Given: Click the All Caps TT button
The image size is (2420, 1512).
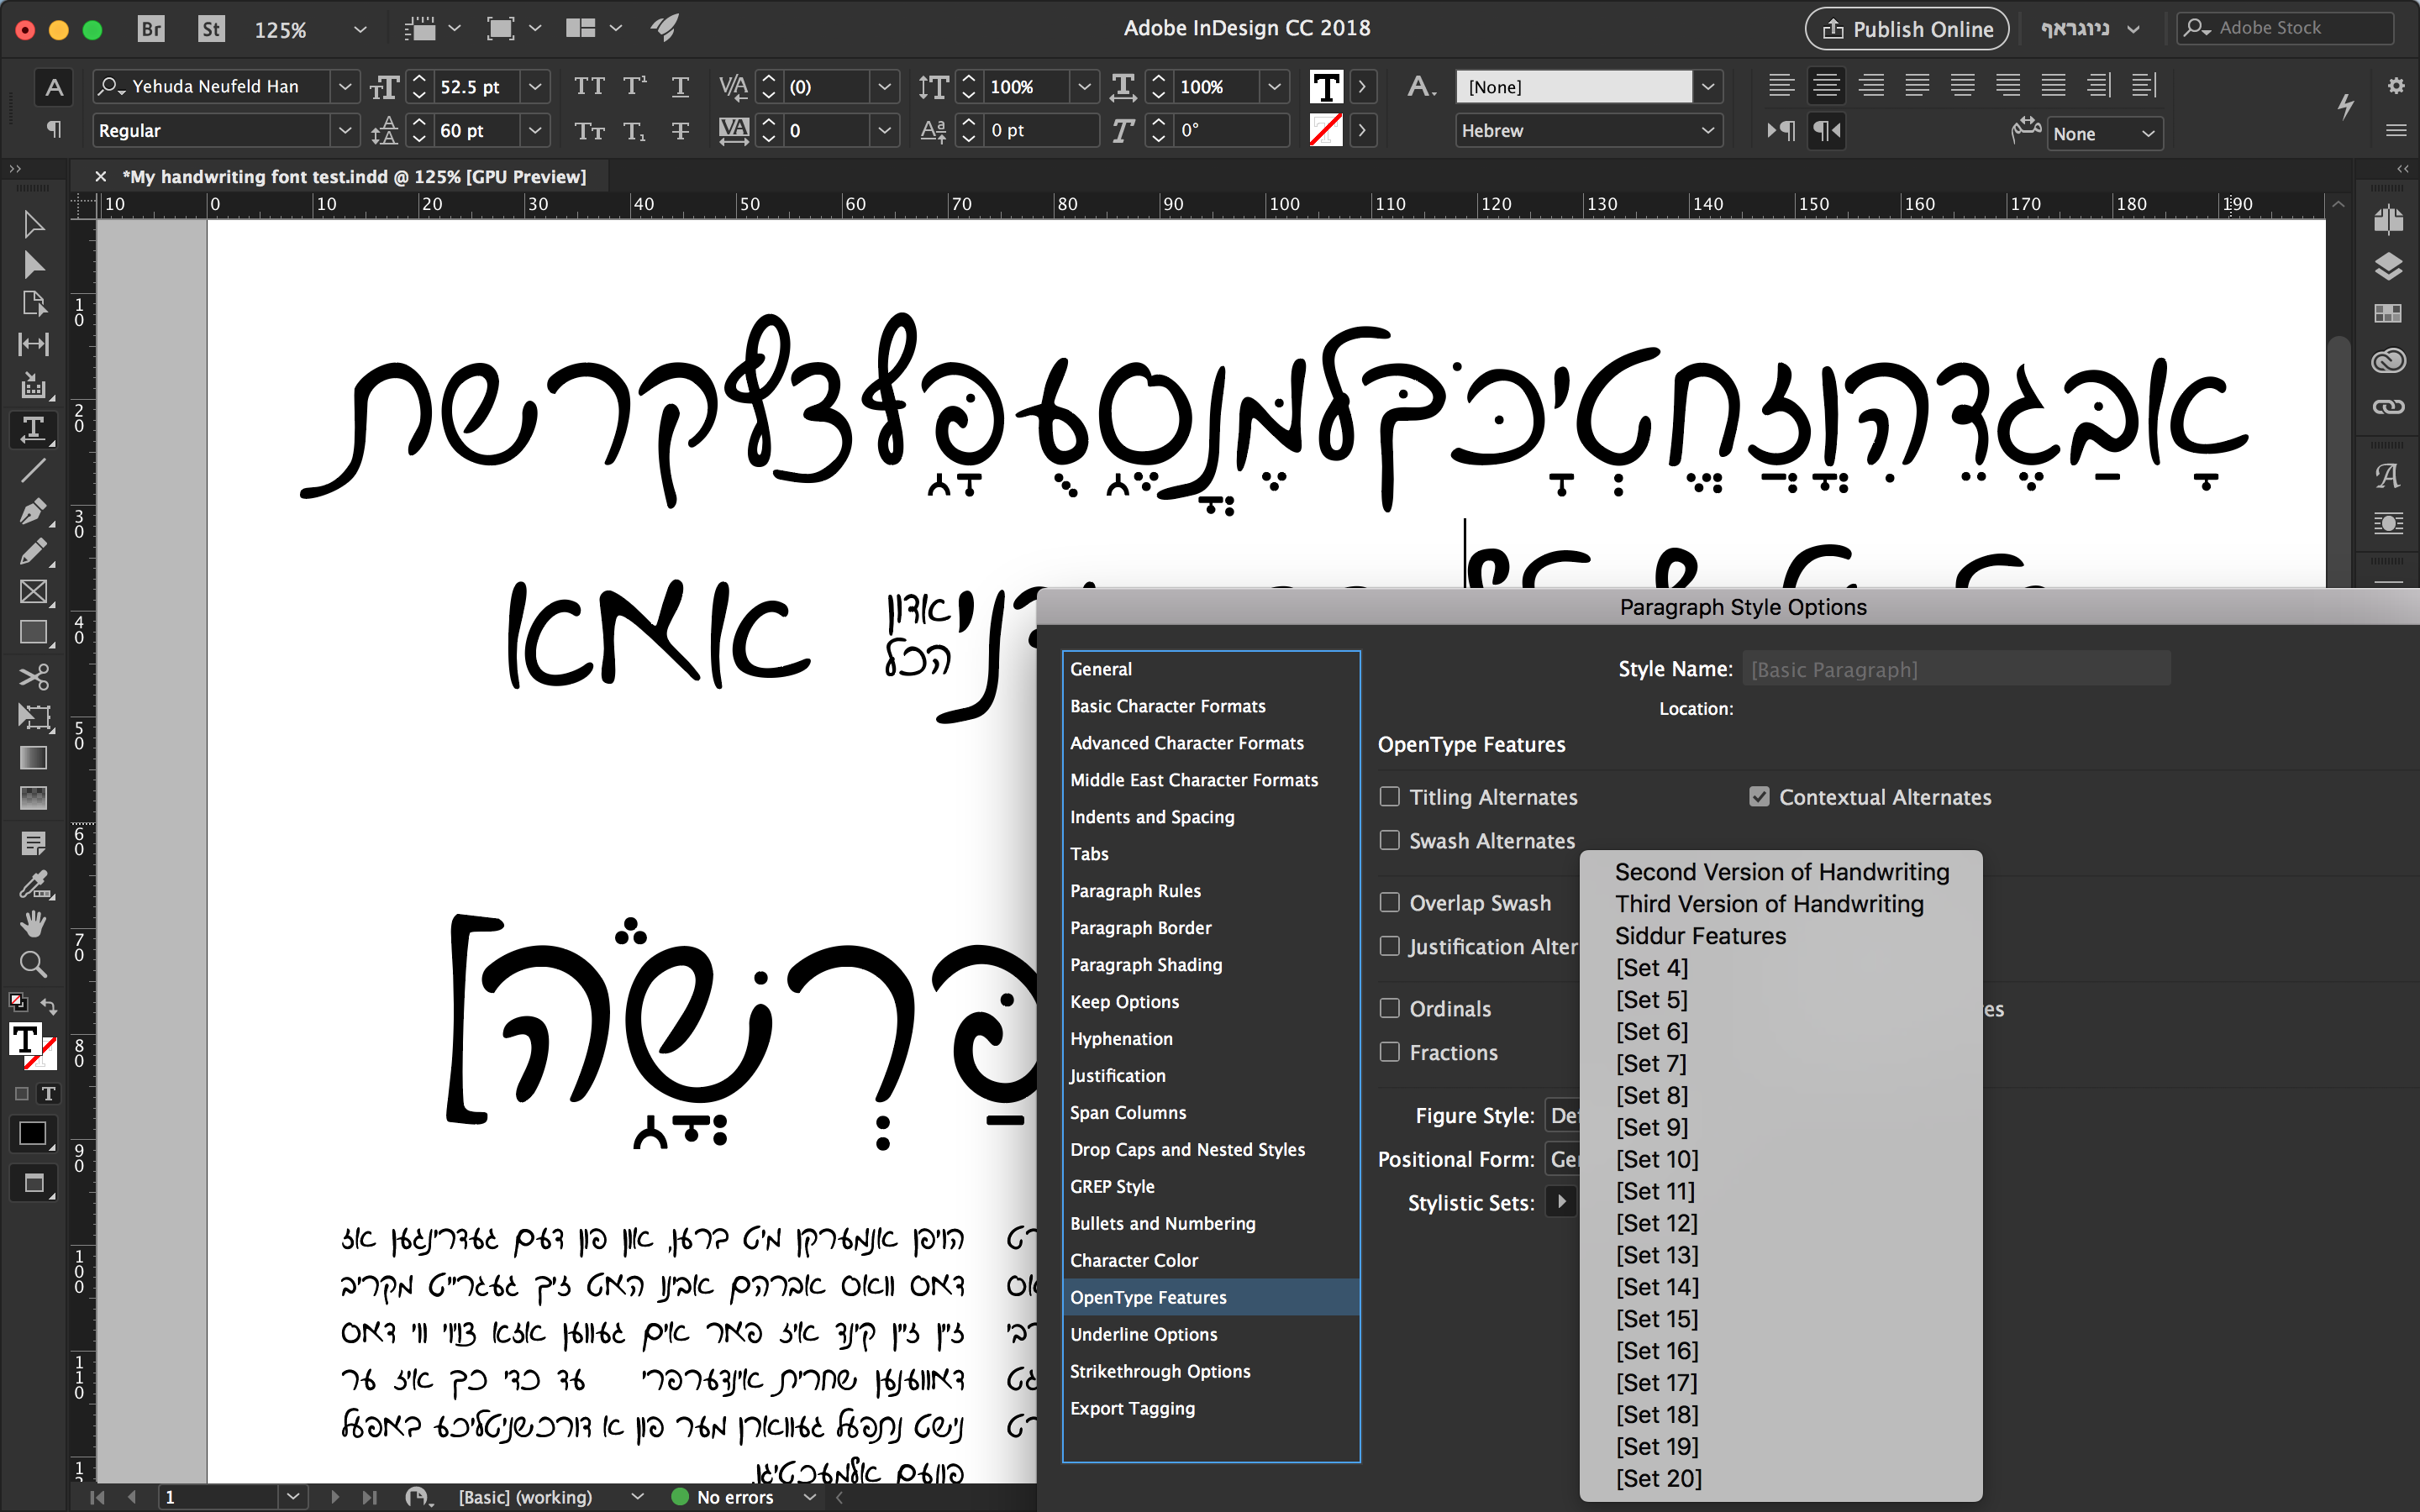Looking at the screenshot, I should 589,87.
